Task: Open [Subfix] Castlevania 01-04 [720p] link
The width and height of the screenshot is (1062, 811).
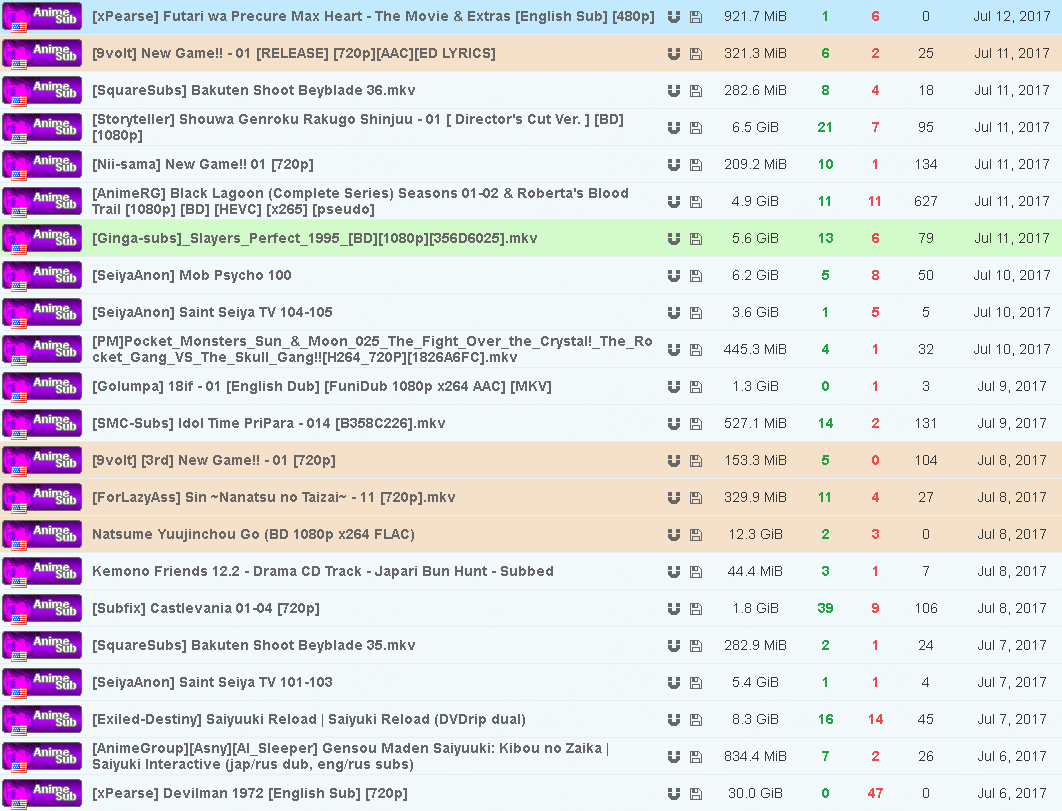Action: click(x=205, y=608)
